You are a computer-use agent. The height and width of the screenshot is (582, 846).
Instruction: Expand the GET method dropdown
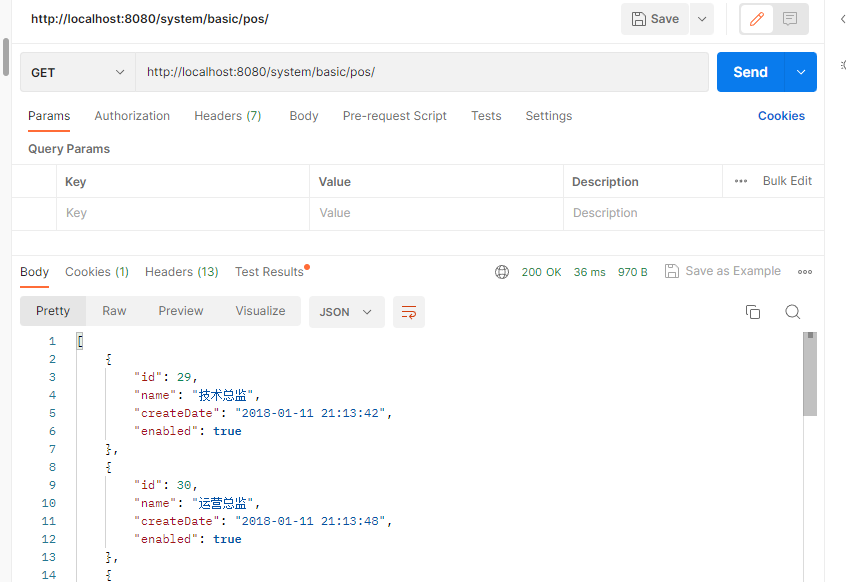[77, 73]
